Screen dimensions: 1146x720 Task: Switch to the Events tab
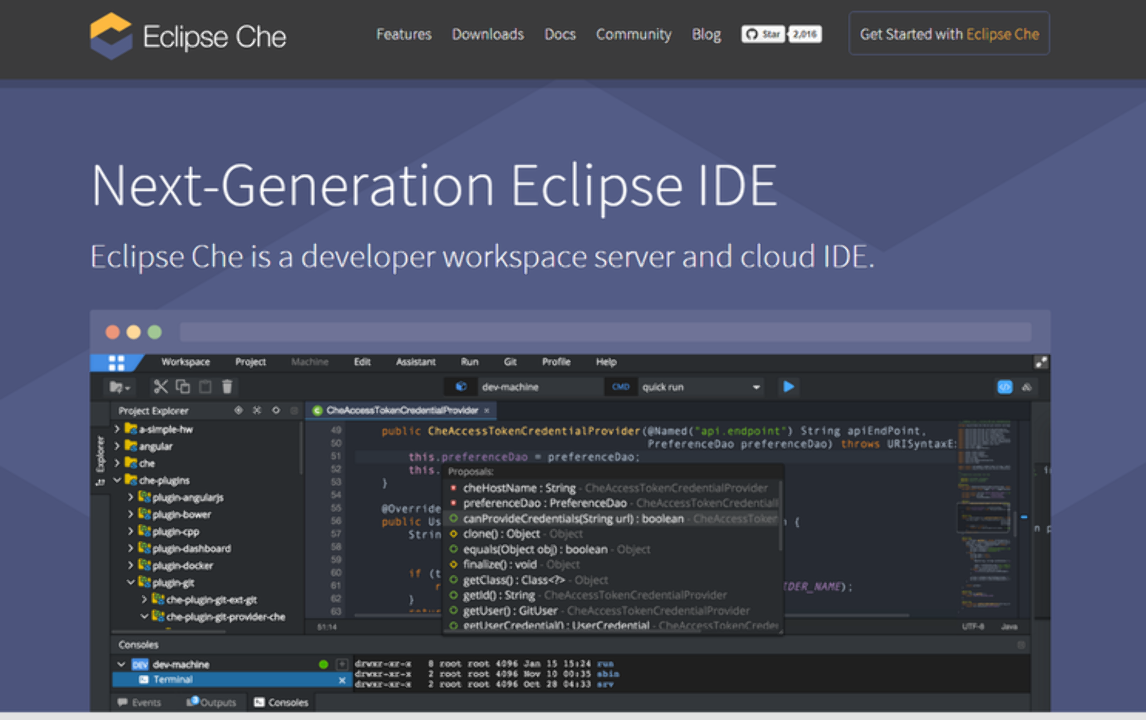(x=140, y=702)
